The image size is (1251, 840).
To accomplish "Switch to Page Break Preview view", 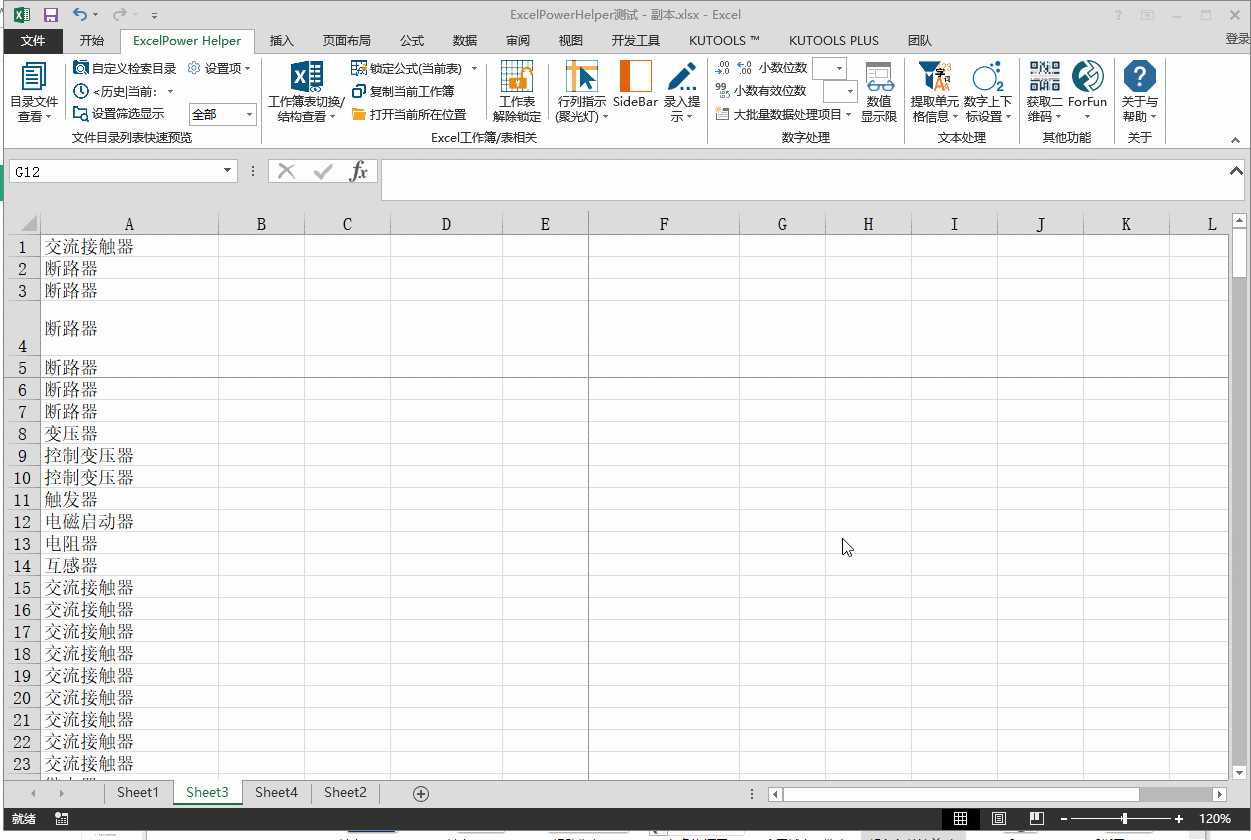I will 1037,819.
